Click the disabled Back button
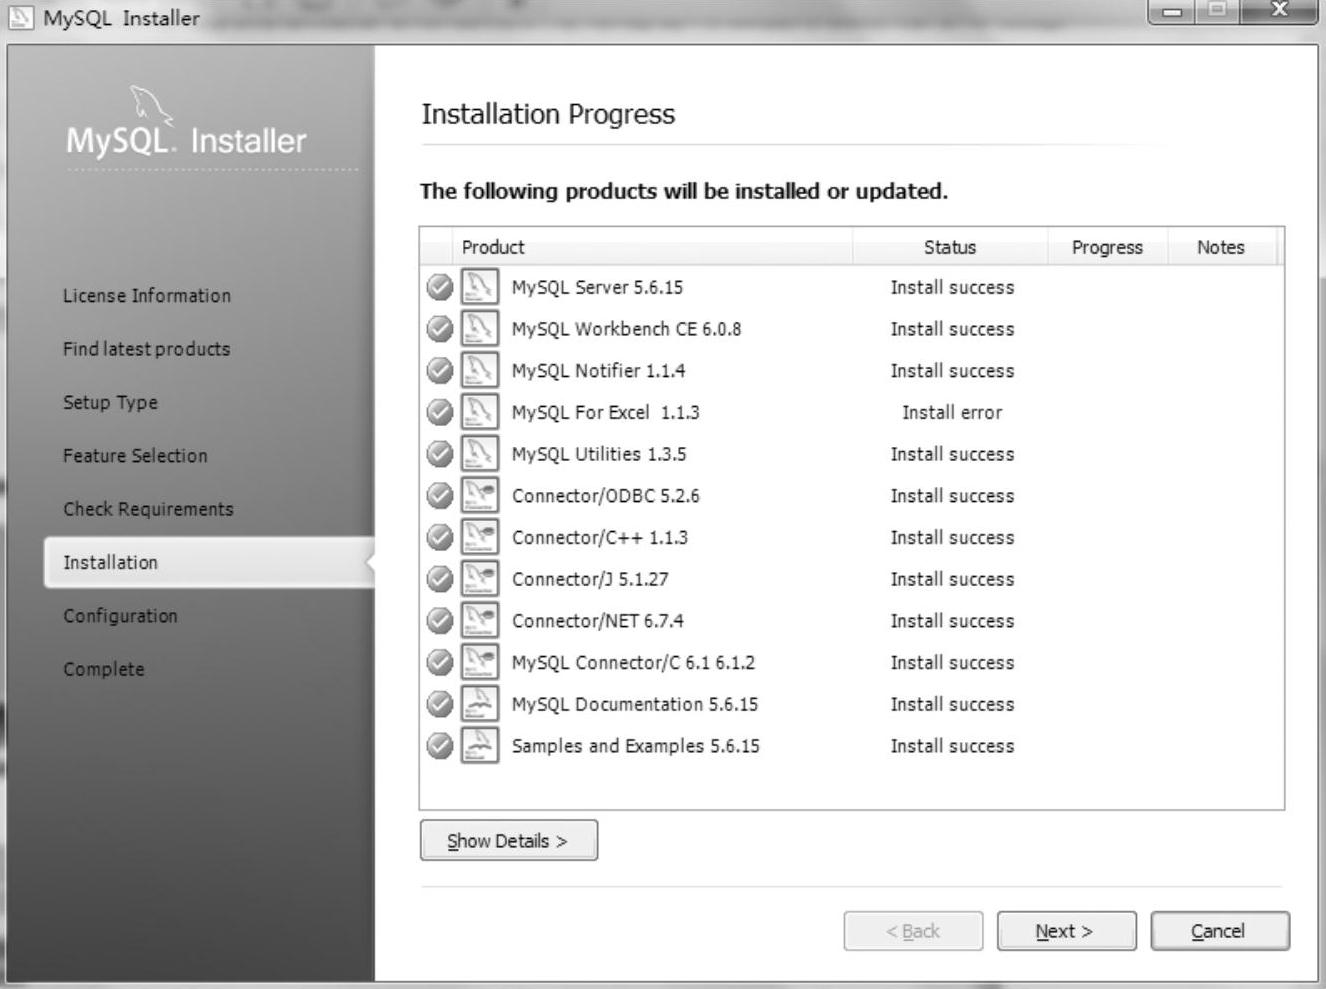1326x989 pixels. click(913, 931)
